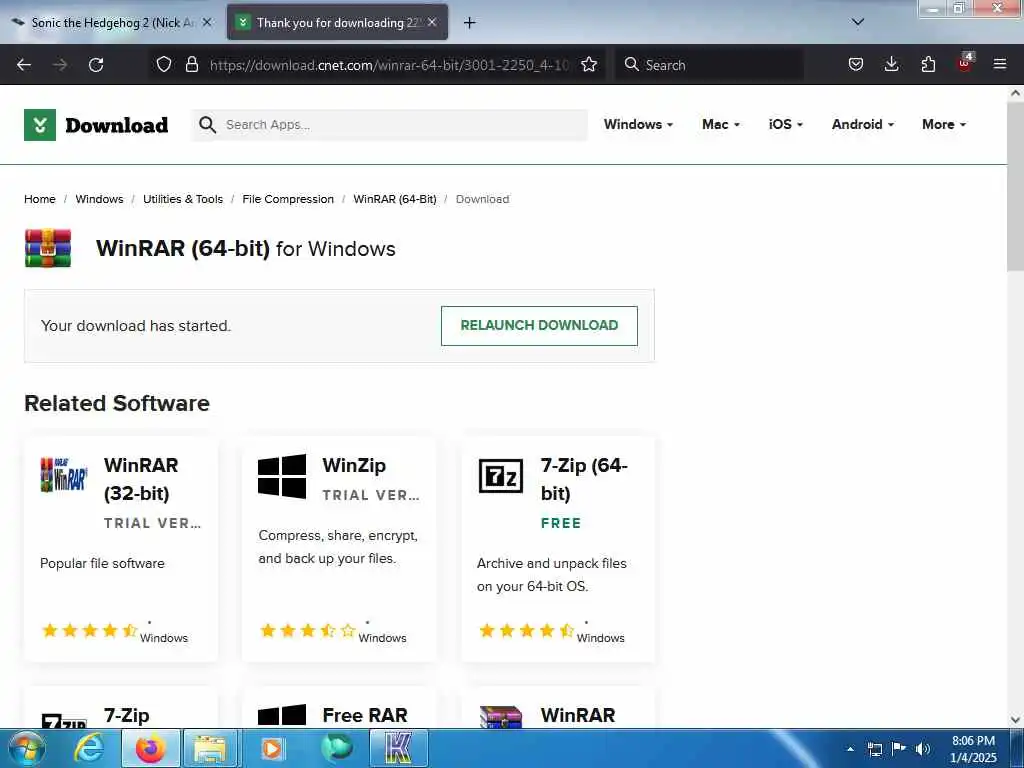The width and height of the screenshot is (1024, 768).
Task: Click the Free RAR card title
Action: click(365, 715)
